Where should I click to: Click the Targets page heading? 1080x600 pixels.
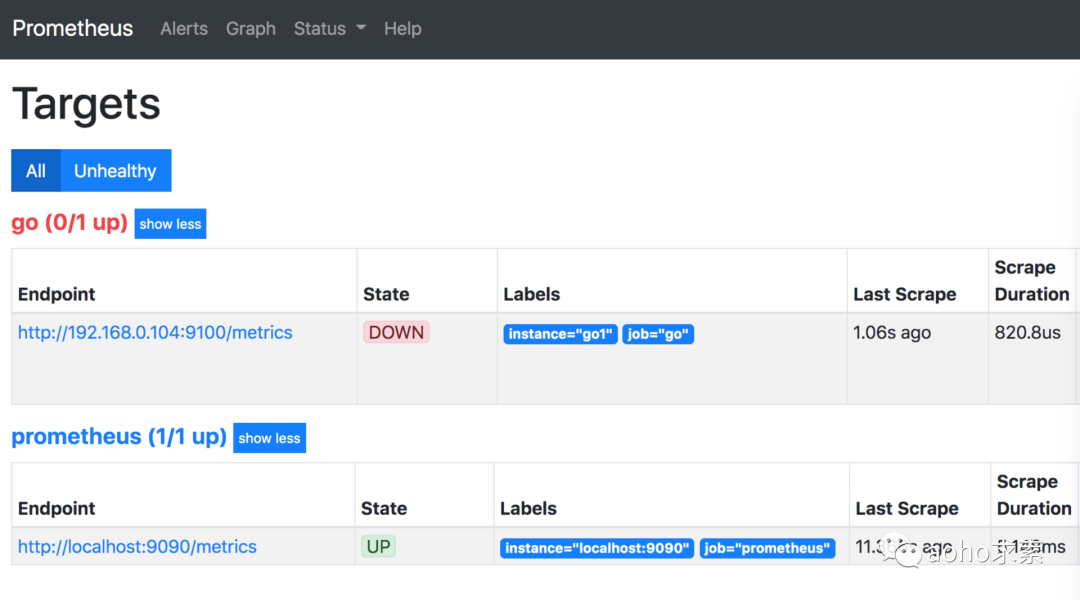click(x=86, y=104)
